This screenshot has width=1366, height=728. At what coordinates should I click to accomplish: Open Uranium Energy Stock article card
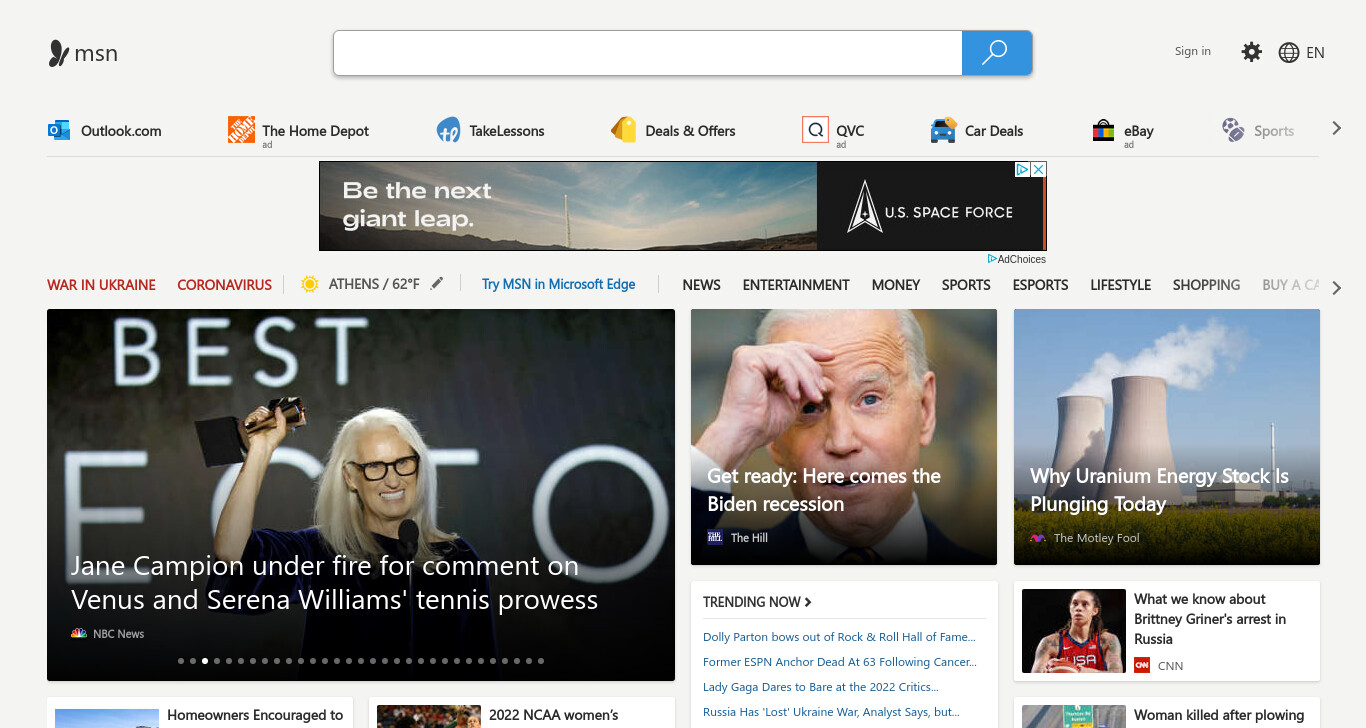tap(1167, 437)
